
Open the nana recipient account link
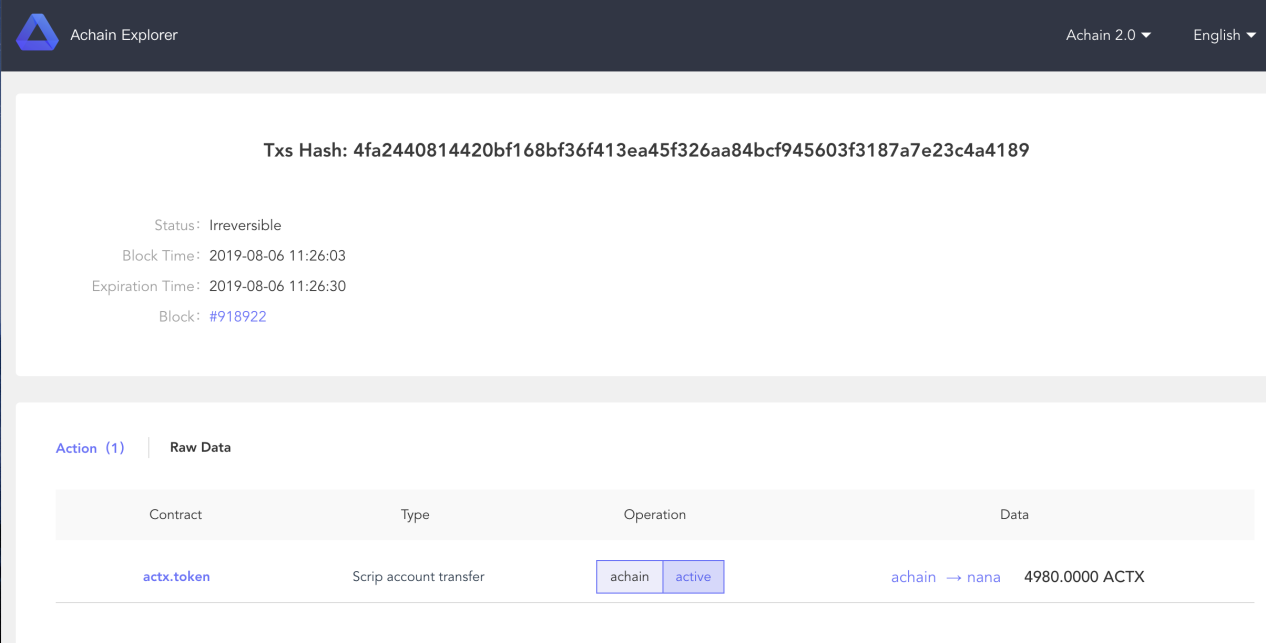(x=984, y=577)
